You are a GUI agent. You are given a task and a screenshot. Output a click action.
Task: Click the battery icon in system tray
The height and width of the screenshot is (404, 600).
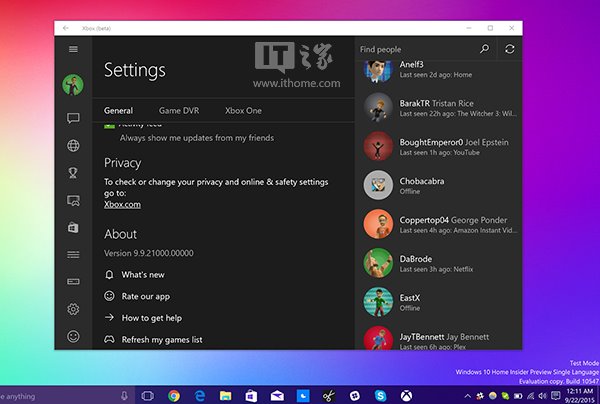pos(518,396)
